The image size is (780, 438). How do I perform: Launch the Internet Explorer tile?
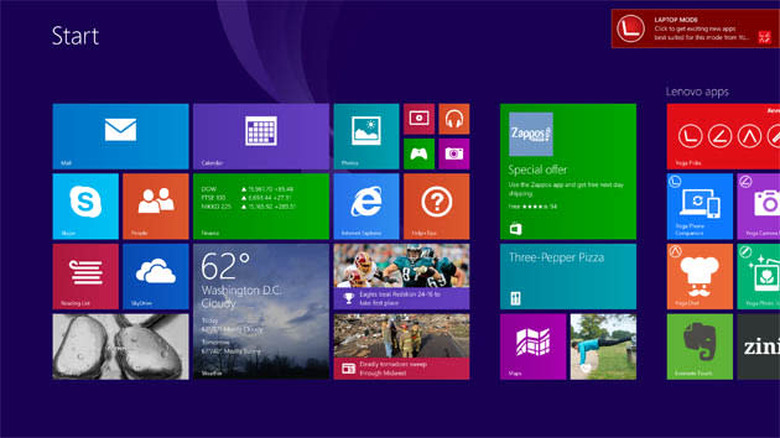point(366,206)
